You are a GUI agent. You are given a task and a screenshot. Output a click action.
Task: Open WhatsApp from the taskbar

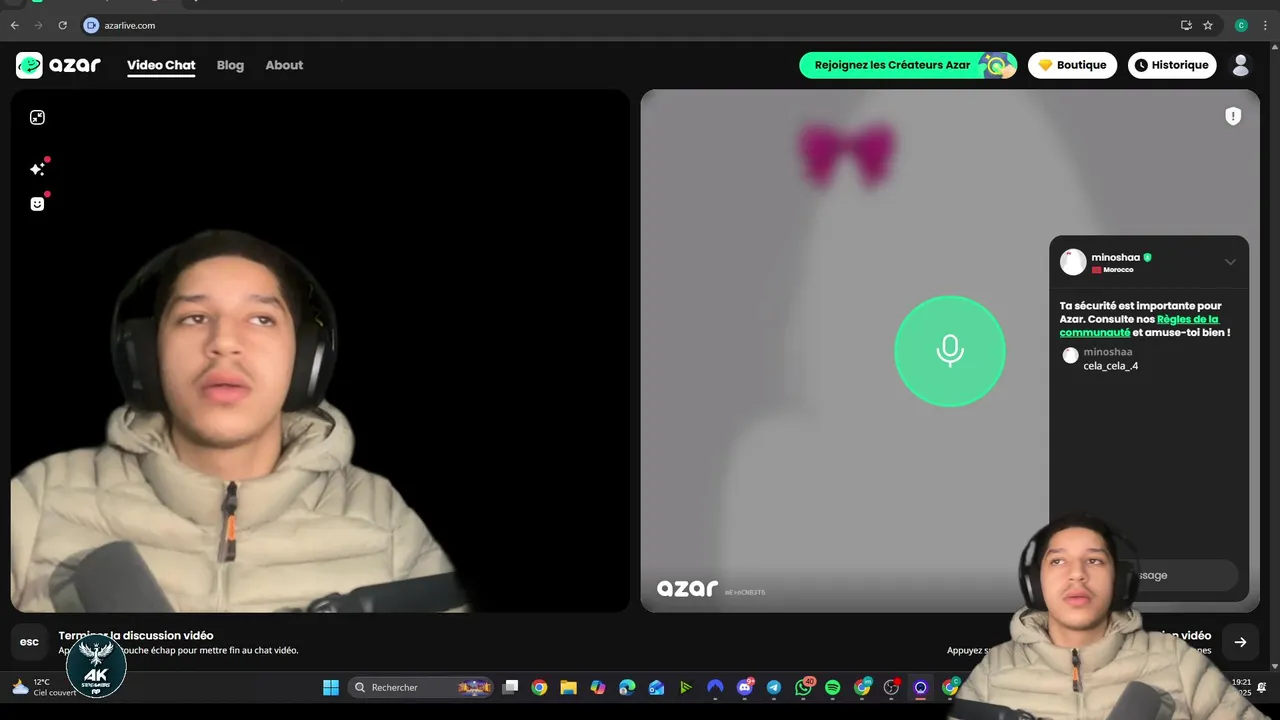tap(804, 687)
